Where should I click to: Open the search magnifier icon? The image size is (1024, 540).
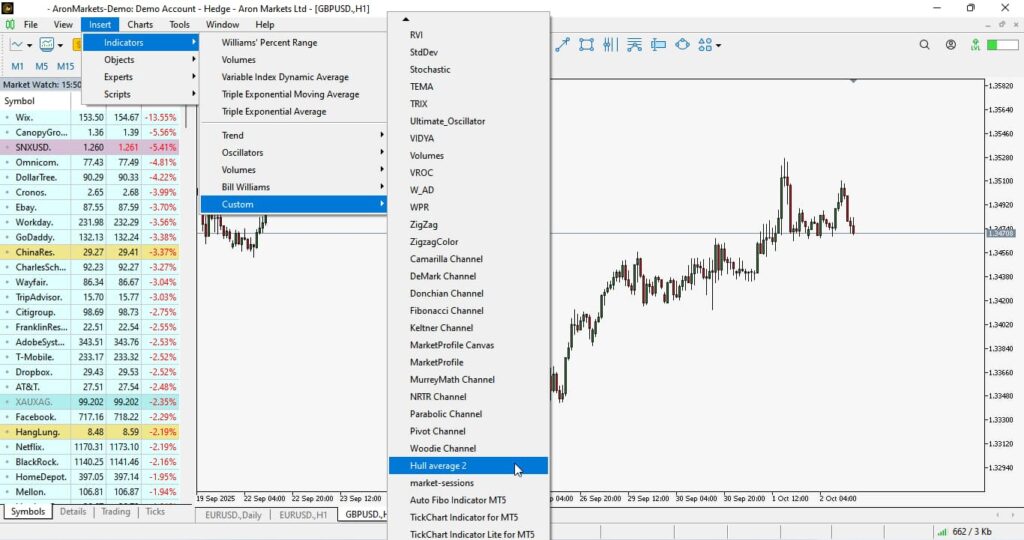924,45
